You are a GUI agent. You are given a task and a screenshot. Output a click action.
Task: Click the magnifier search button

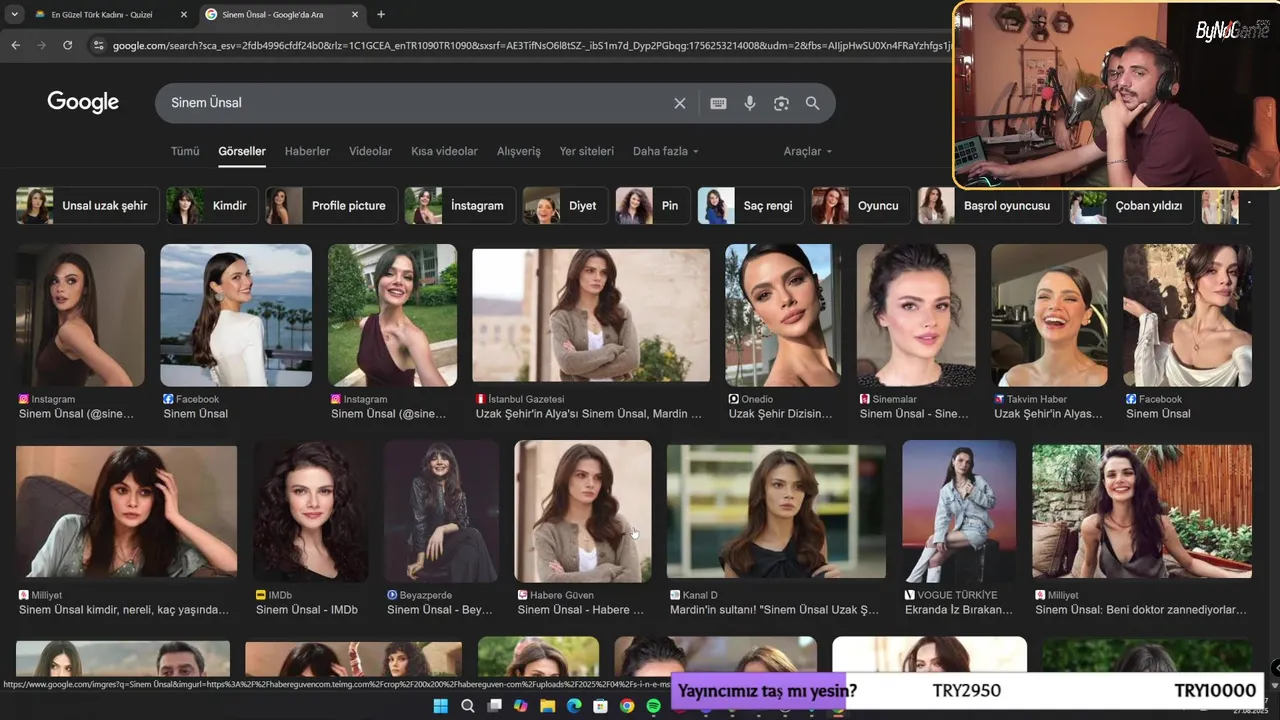pos(812,103)
